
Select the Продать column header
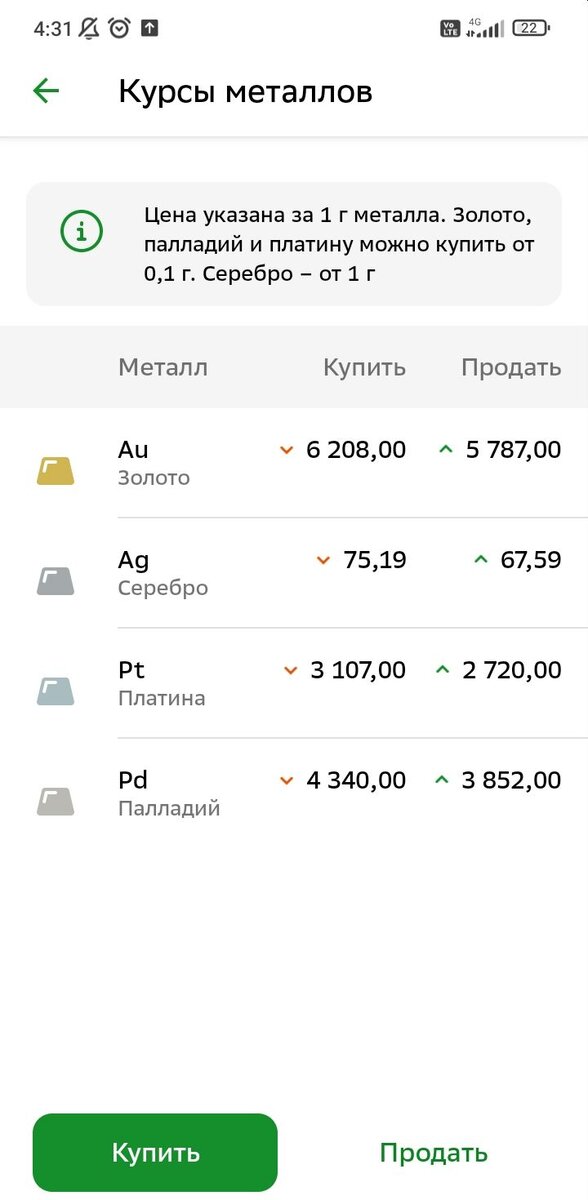510,367
